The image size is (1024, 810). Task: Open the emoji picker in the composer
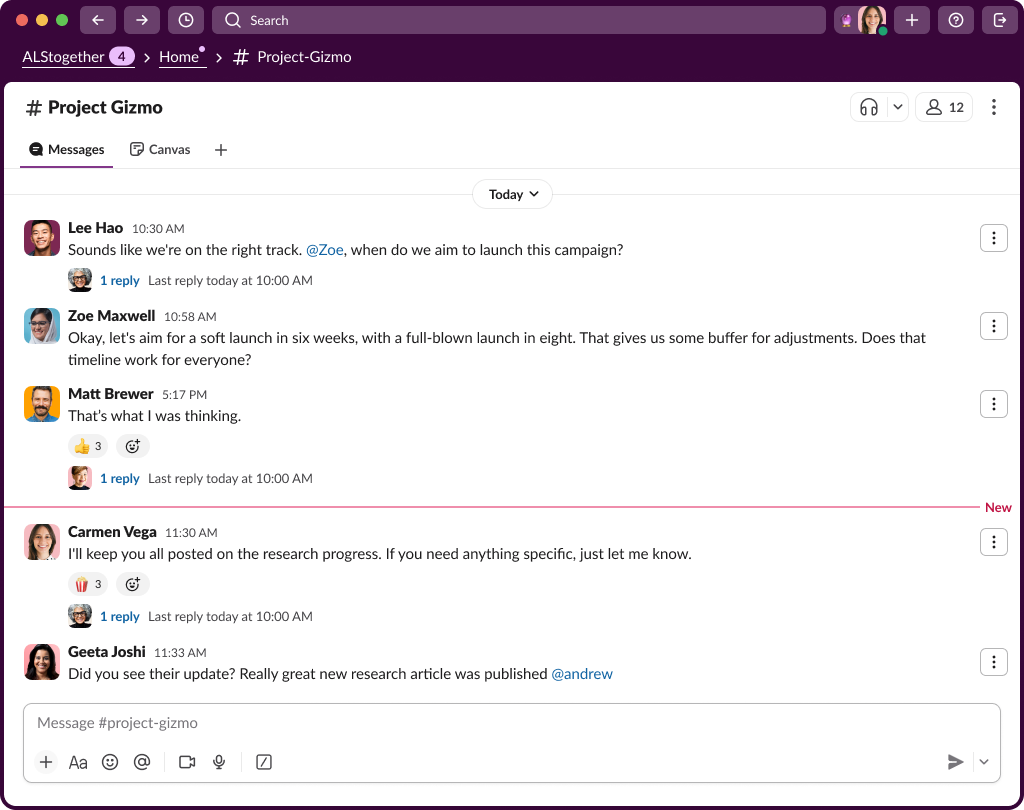(x=110, y=762)
